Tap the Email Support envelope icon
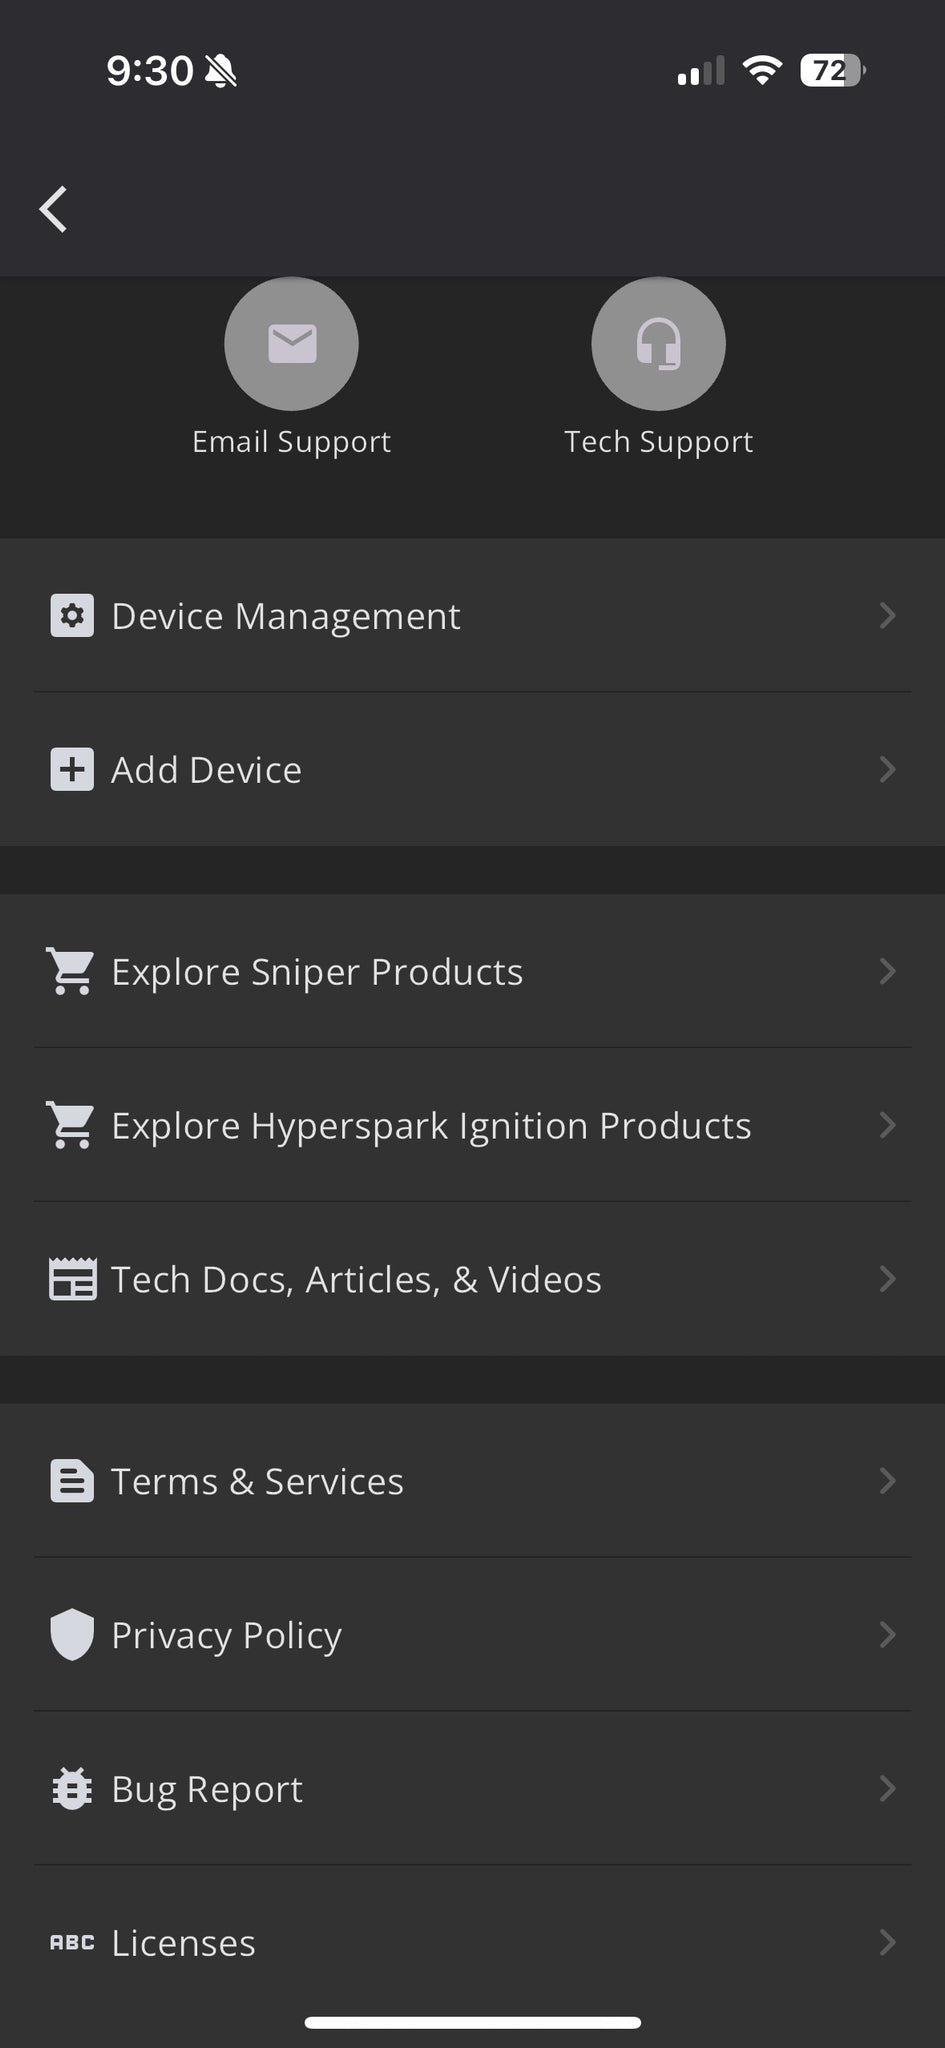This screenshot has width=945, height=2048. 291,344
